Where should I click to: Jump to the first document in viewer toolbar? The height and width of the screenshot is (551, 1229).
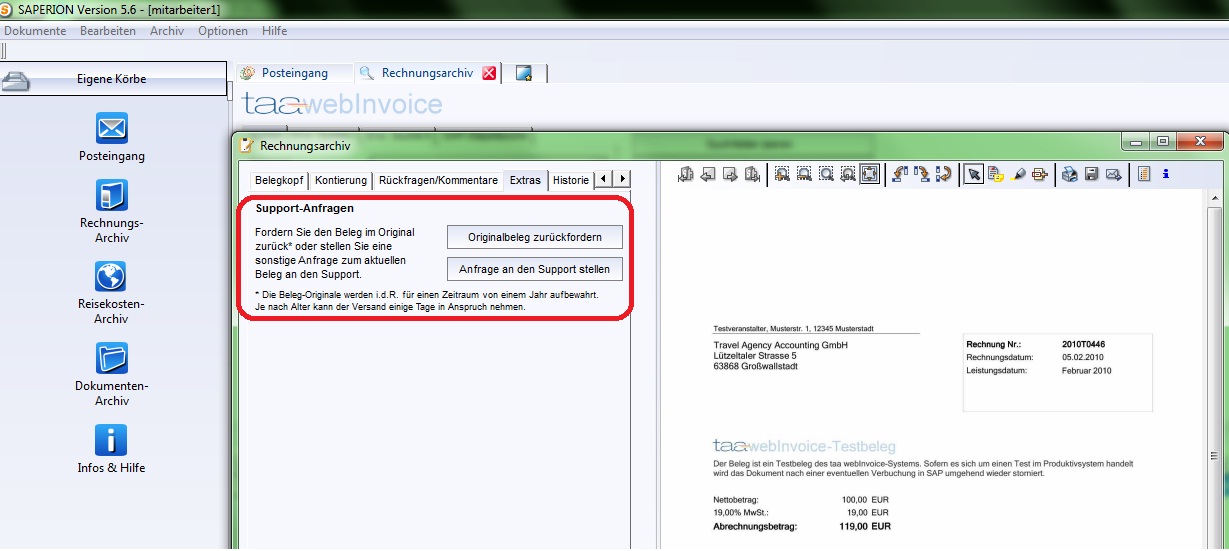pos(685,174)
